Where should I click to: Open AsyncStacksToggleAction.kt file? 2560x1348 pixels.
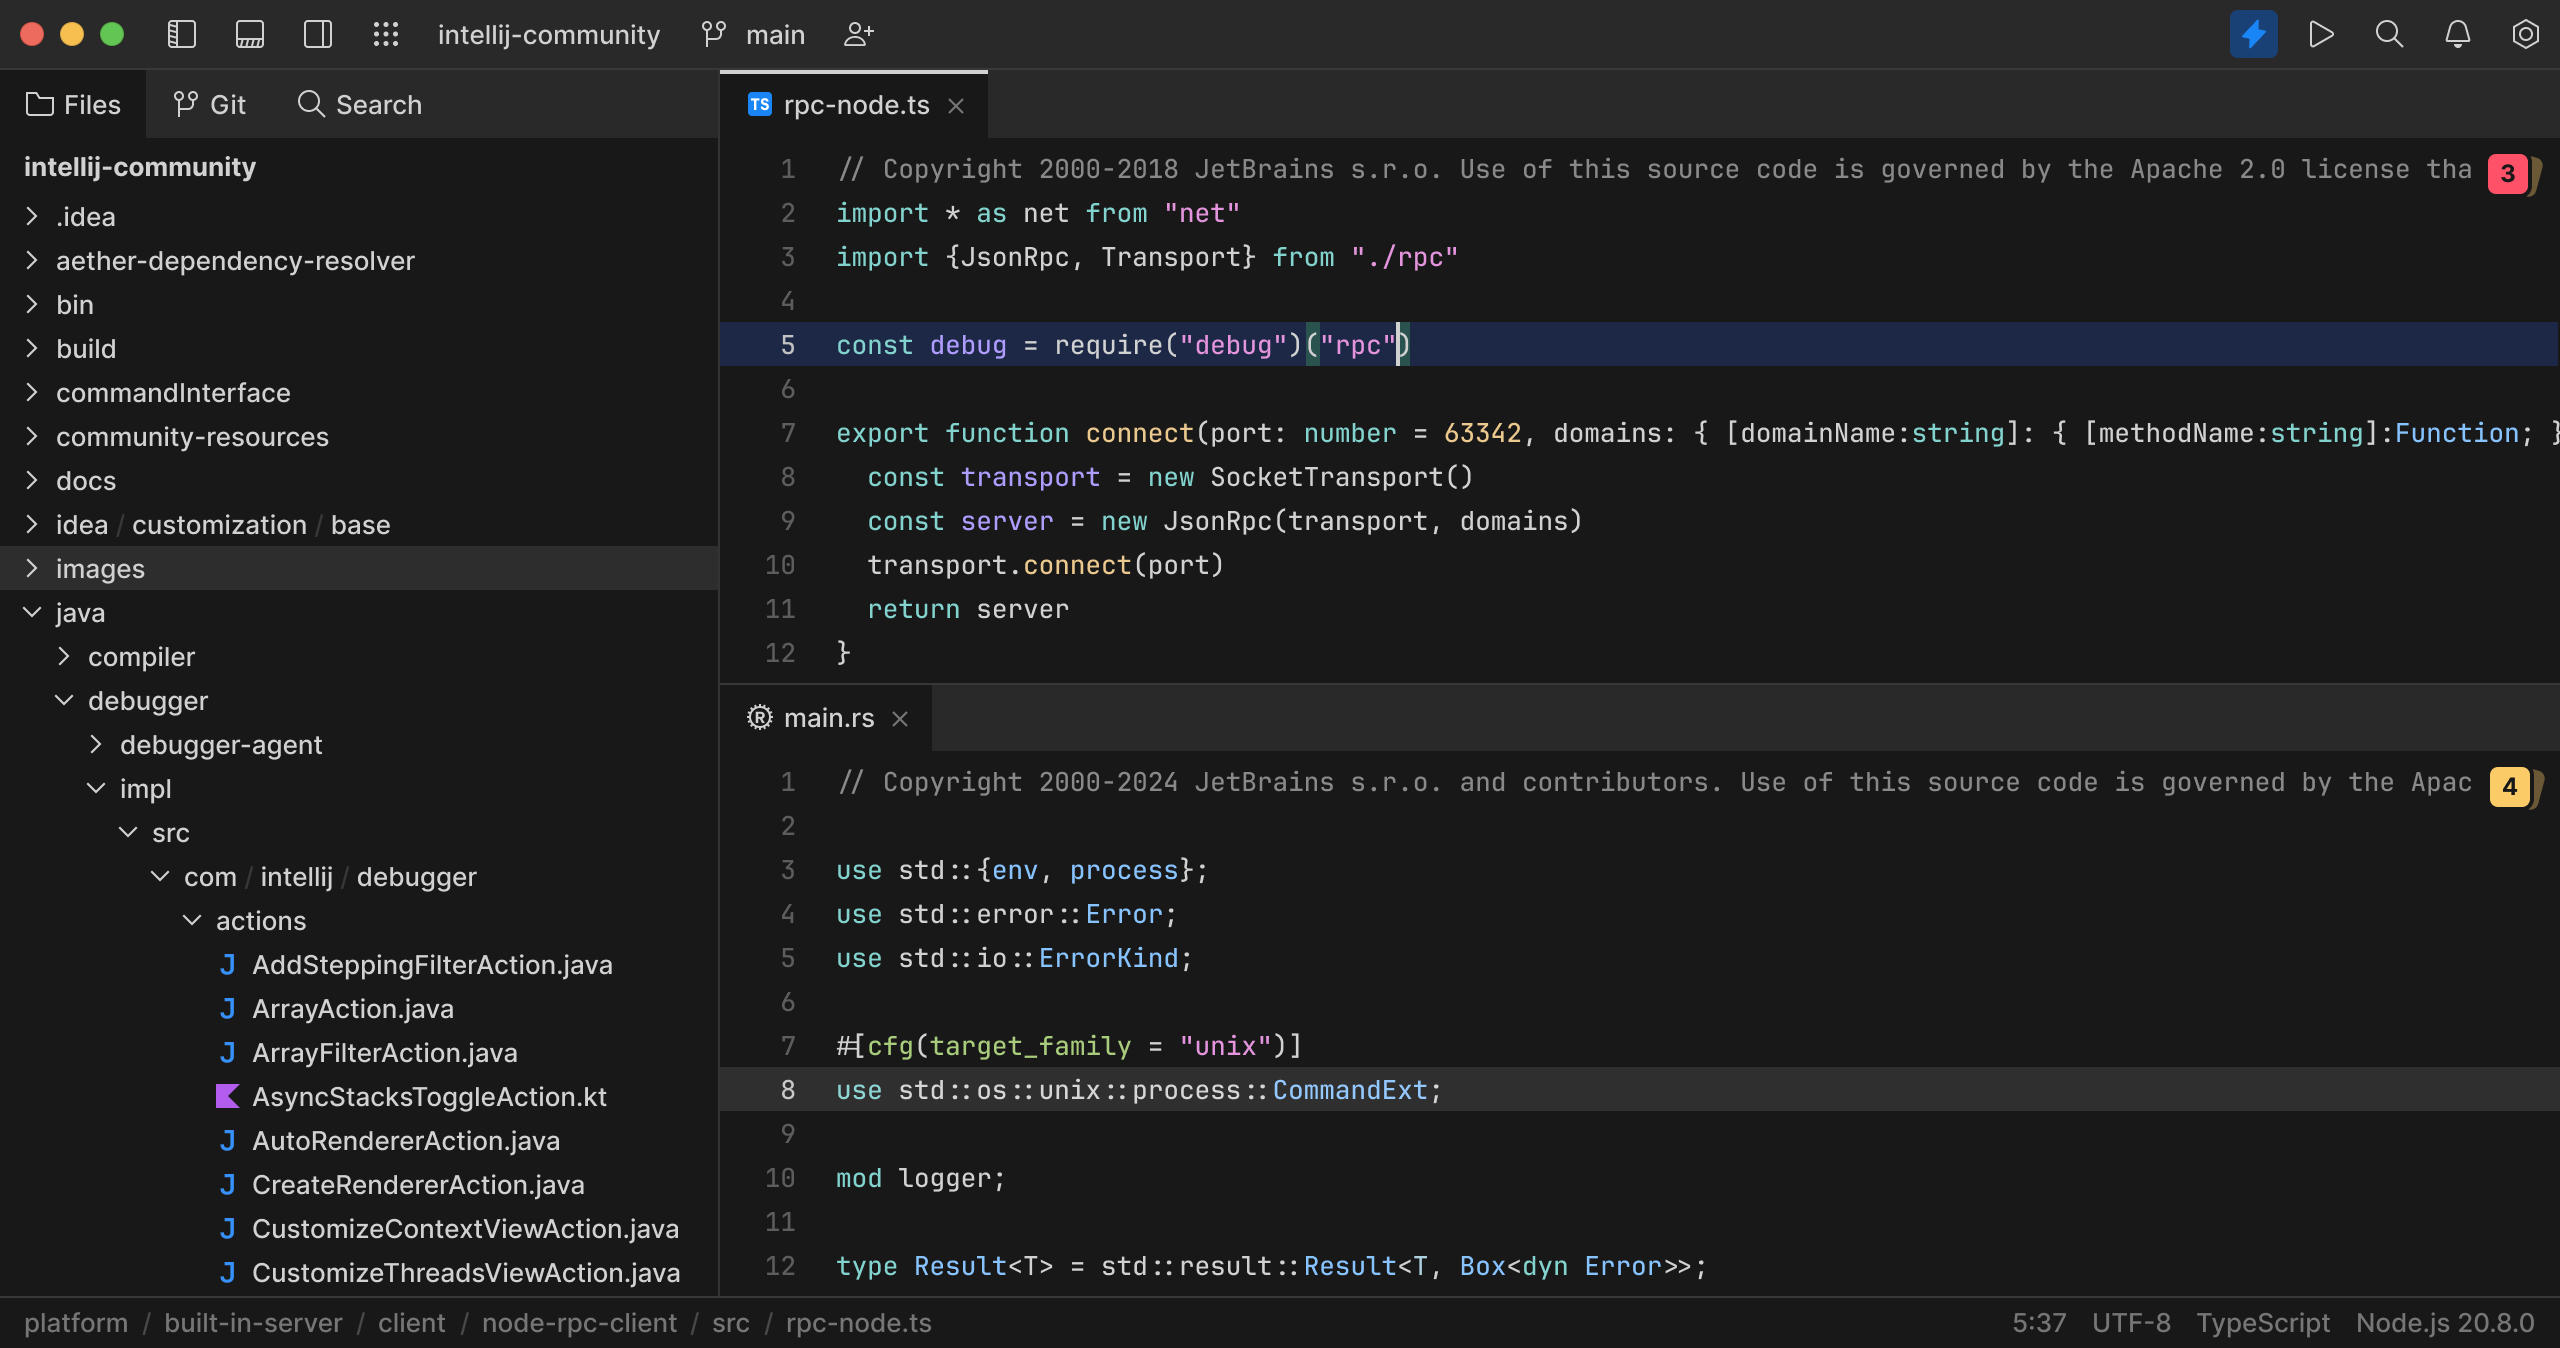429,1097
